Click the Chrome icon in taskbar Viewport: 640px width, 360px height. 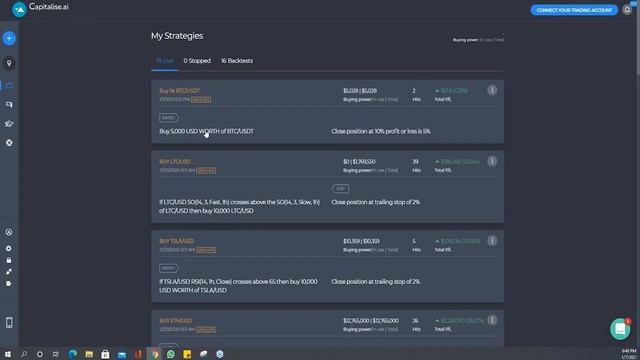[x=154, y=354]
